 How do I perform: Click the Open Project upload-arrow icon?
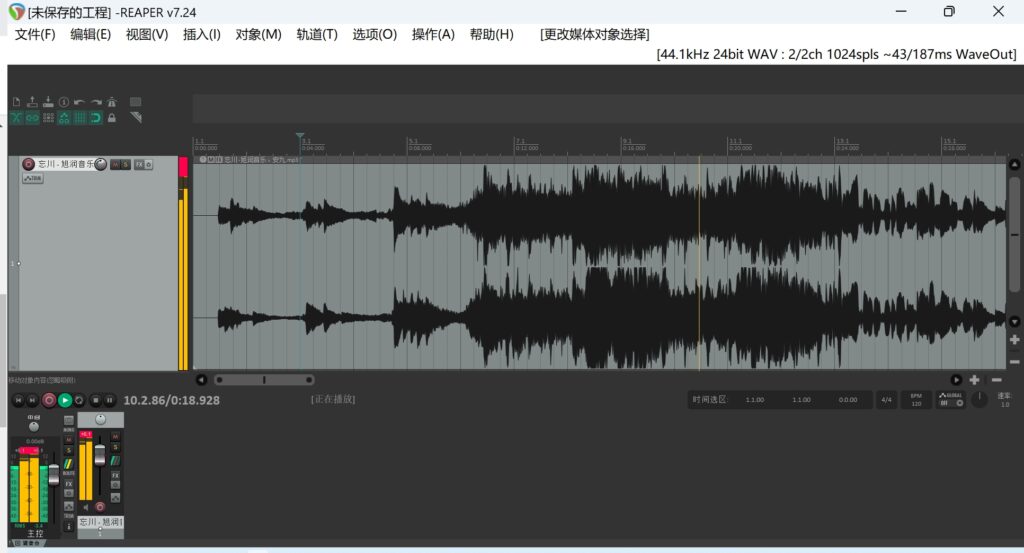click(x=32, y=102)
